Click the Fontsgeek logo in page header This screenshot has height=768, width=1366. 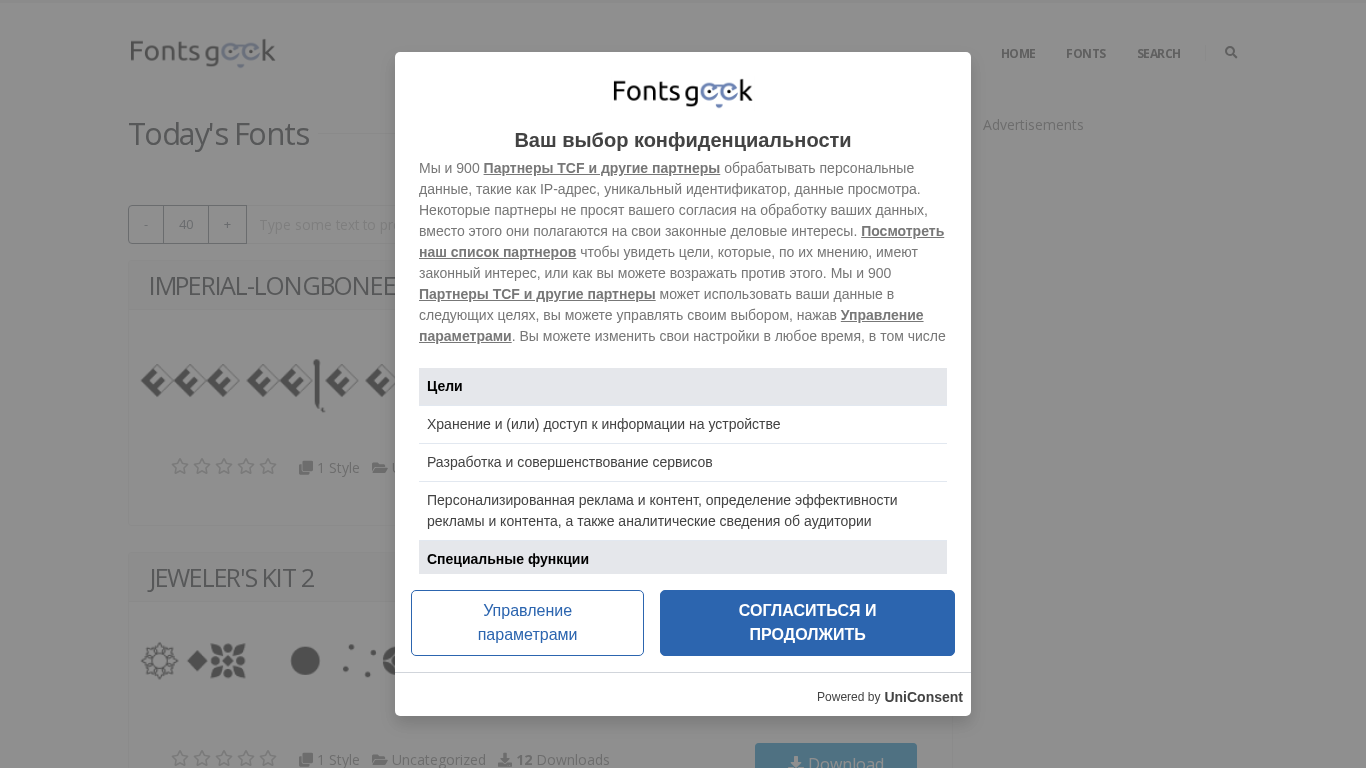click(203, 52)
